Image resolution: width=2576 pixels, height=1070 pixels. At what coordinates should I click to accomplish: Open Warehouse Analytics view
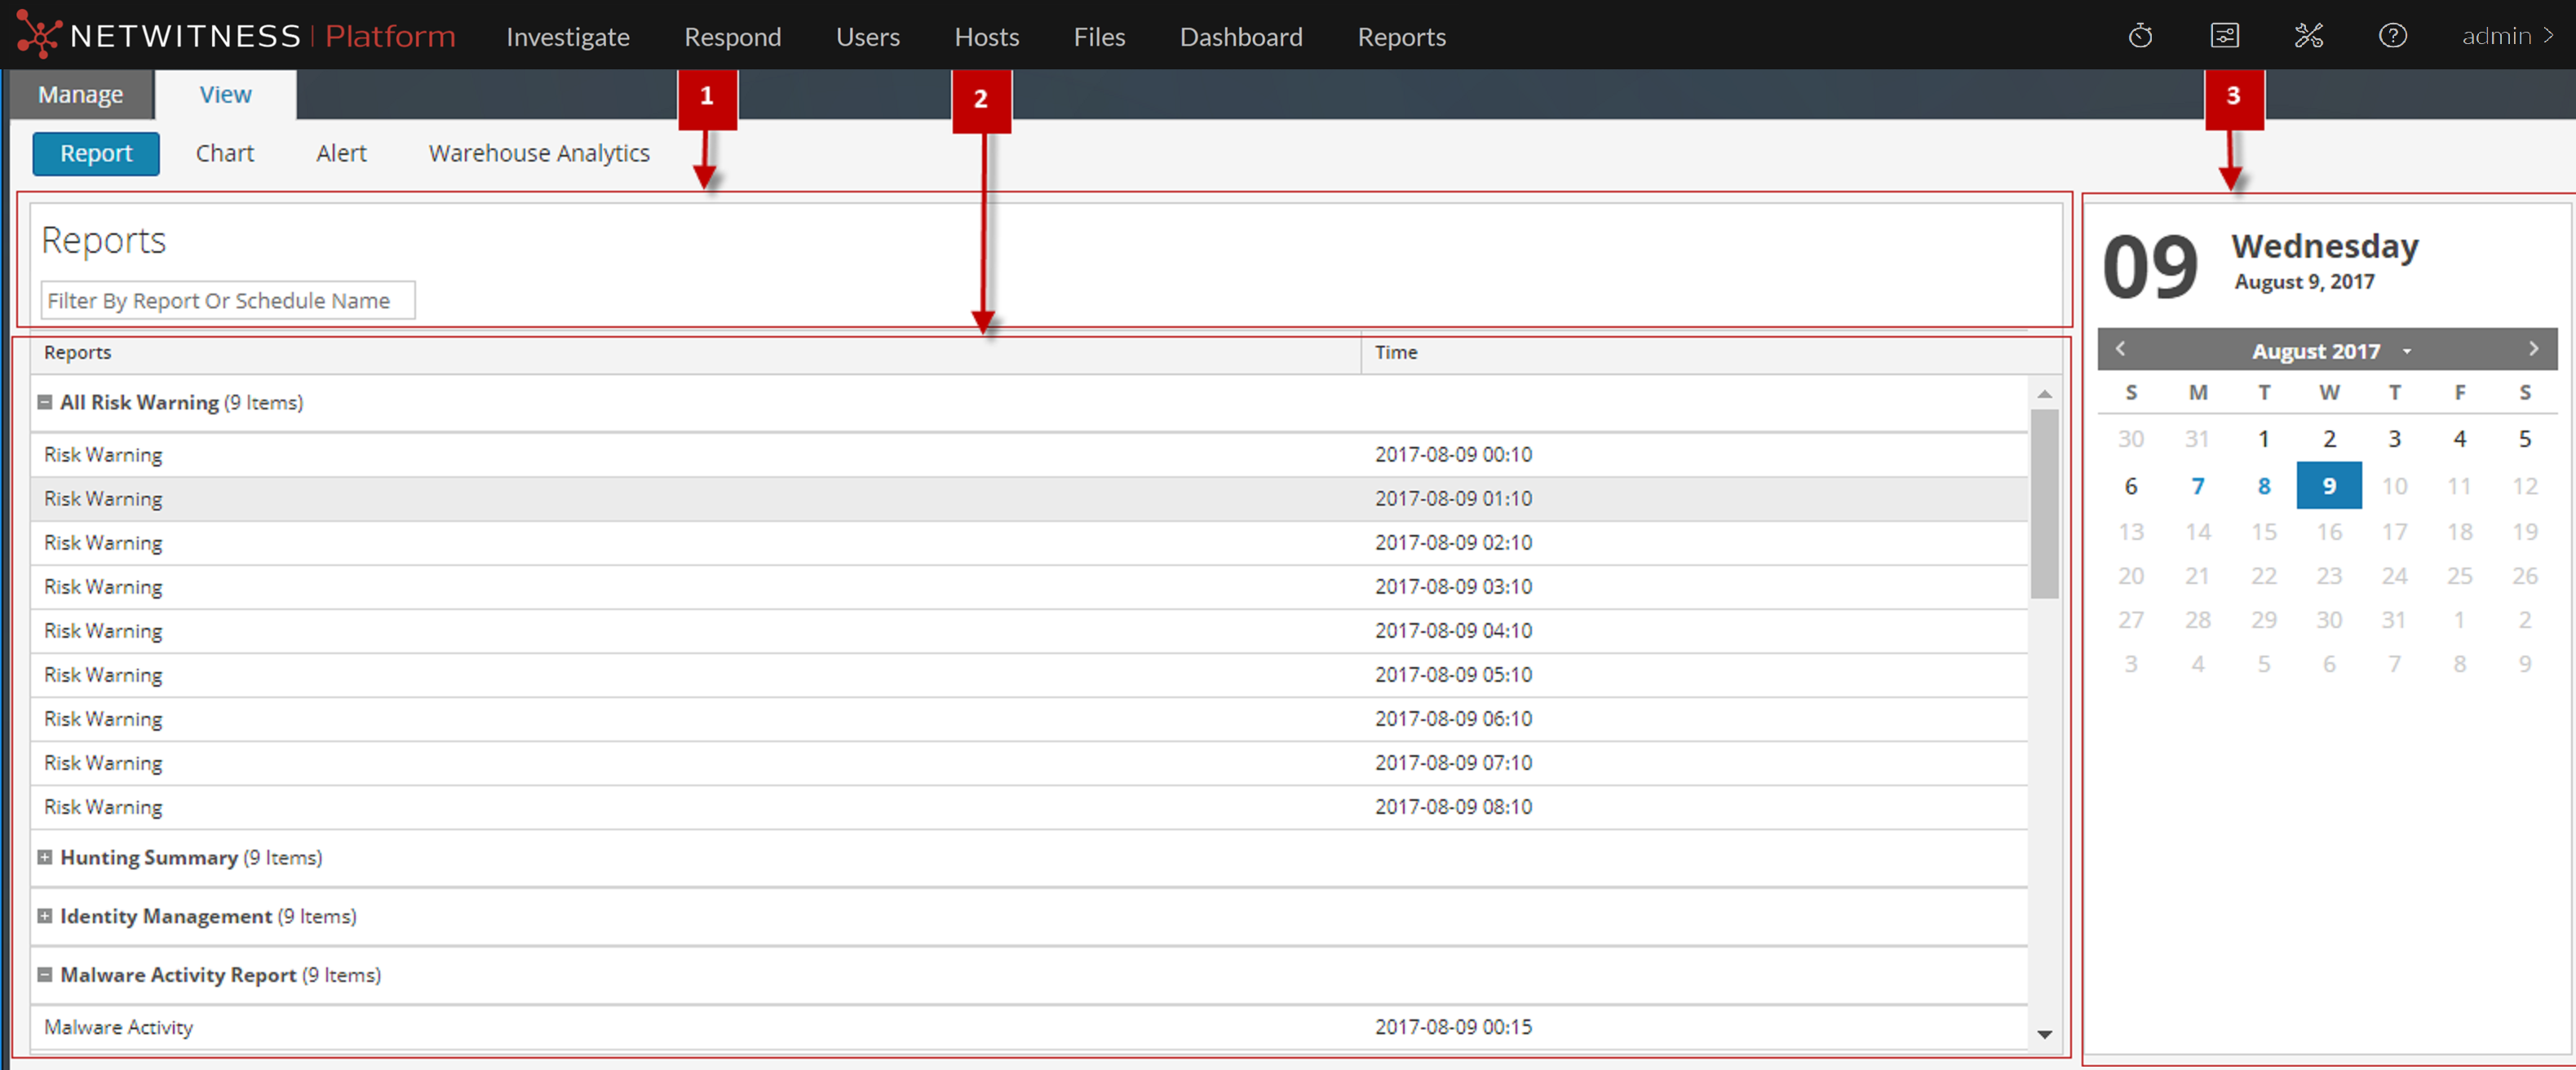[539, 153]
